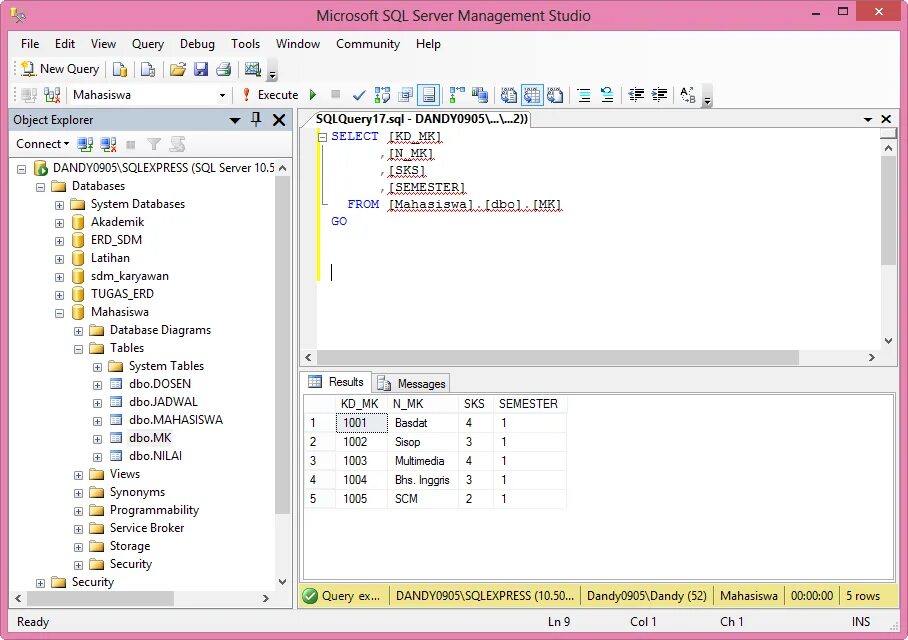
Task: Click the Analysis Services query icon
Action: (148, 70)
